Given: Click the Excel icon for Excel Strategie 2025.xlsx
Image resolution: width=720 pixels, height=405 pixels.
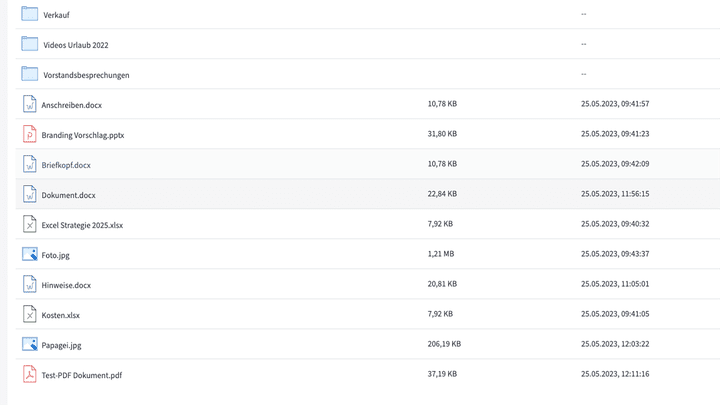Looking at the screenshot, I should [x=30, y=224].
